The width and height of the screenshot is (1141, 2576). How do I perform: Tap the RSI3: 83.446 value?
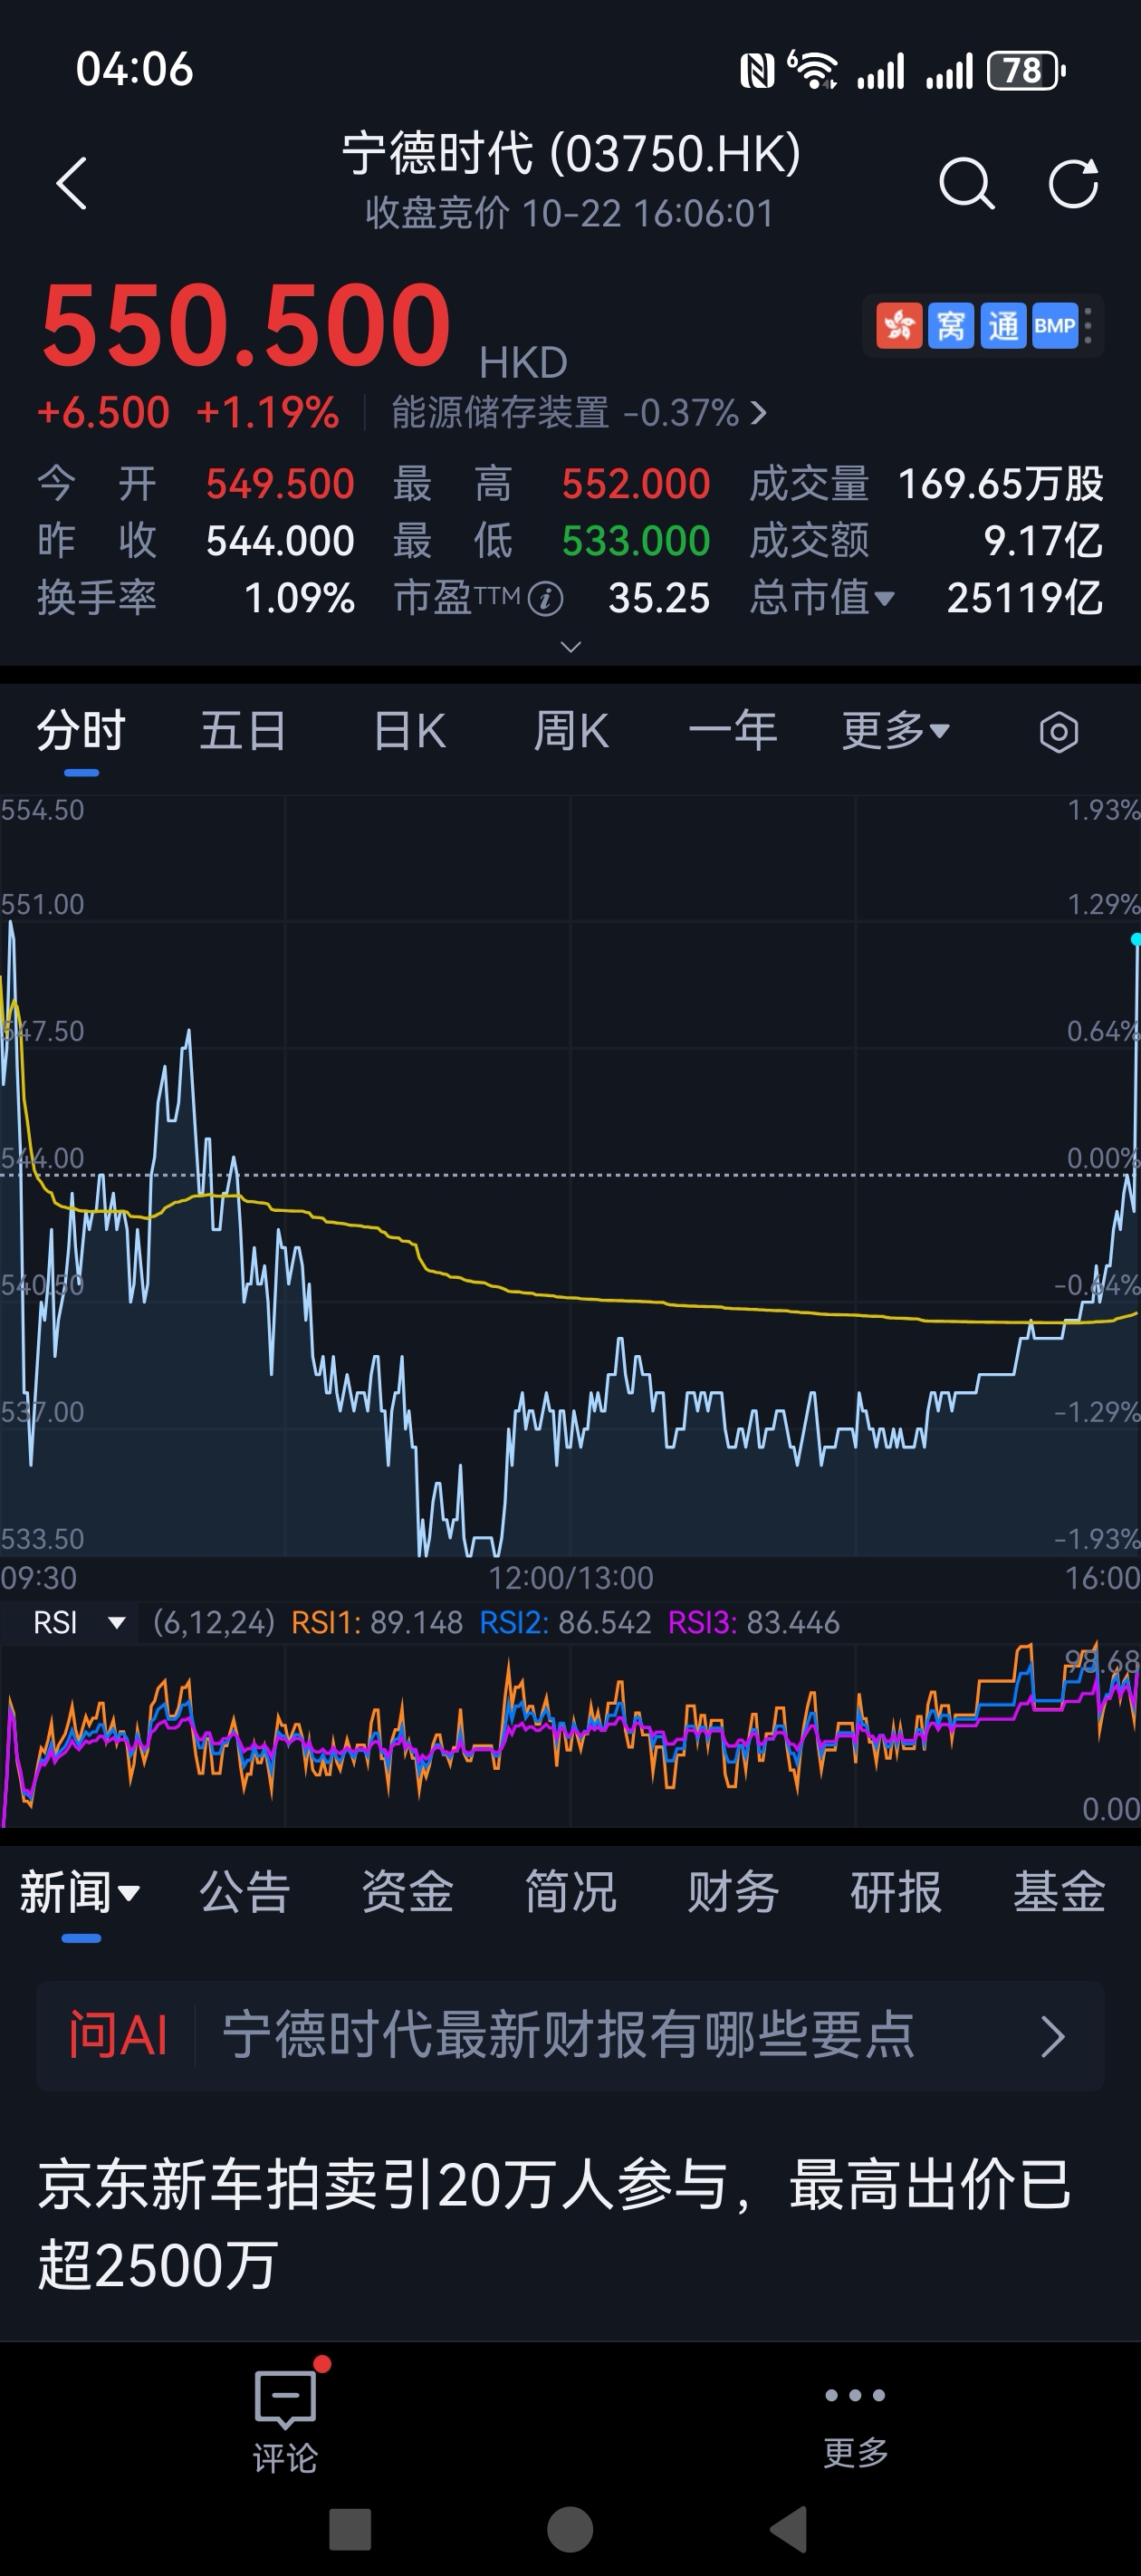coord(753,1622)
